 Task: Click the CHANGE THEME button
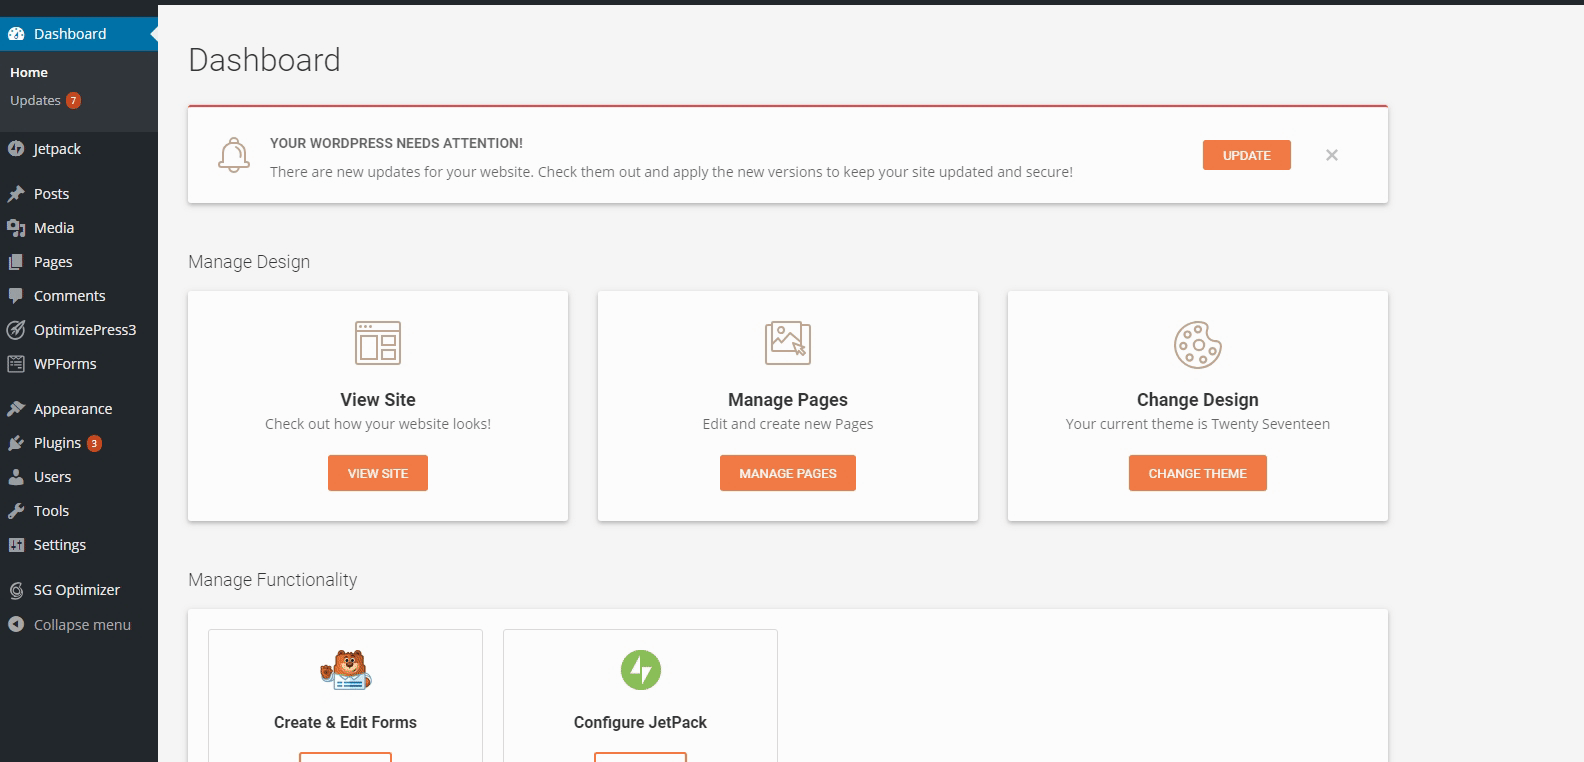[1198, 473]
